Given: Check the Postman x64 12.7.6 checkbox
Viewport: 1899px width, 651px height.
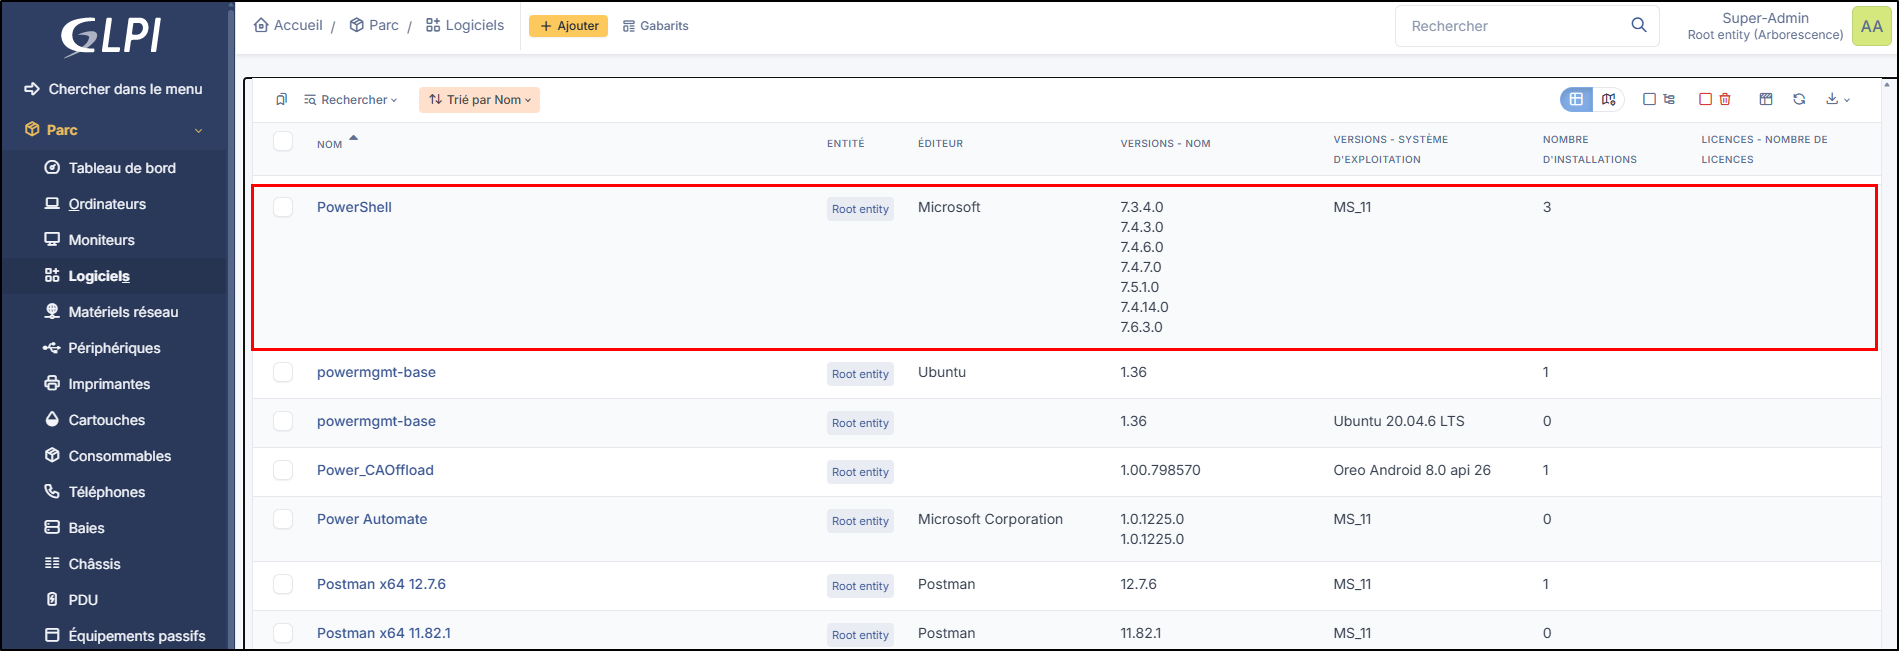Looking at the screenshot, I should pyautogui.click(x=283, y=584).
